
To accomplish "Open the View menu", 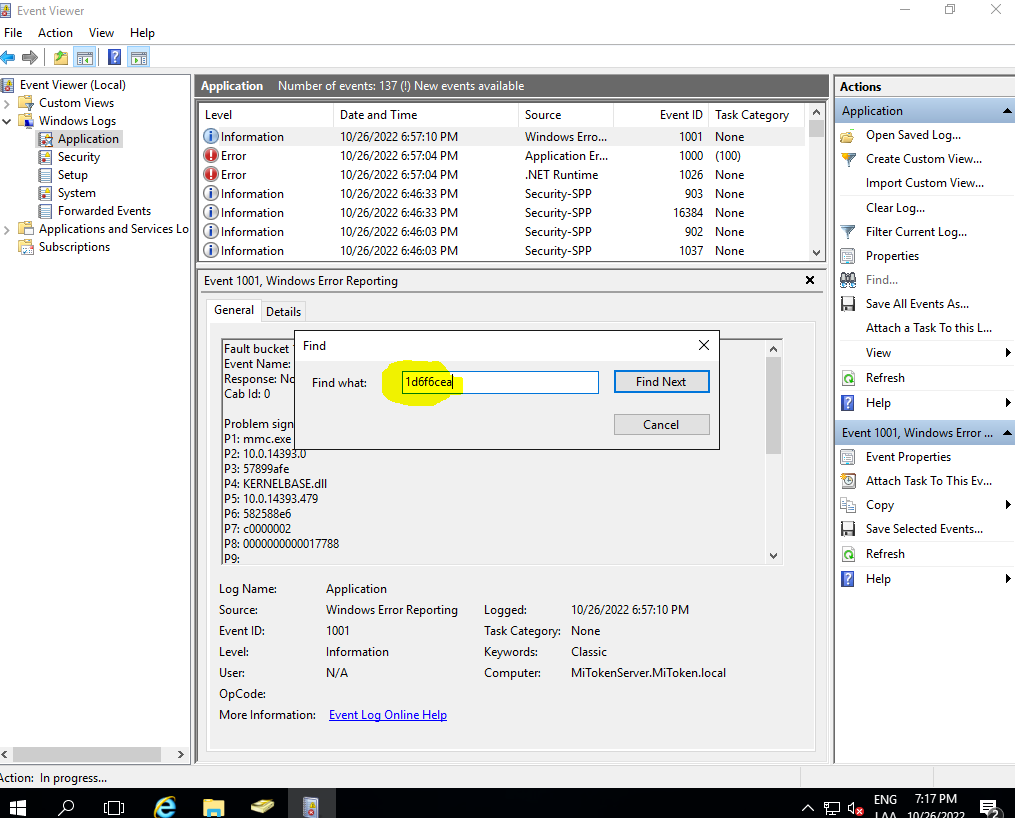I will coord(101,33).
